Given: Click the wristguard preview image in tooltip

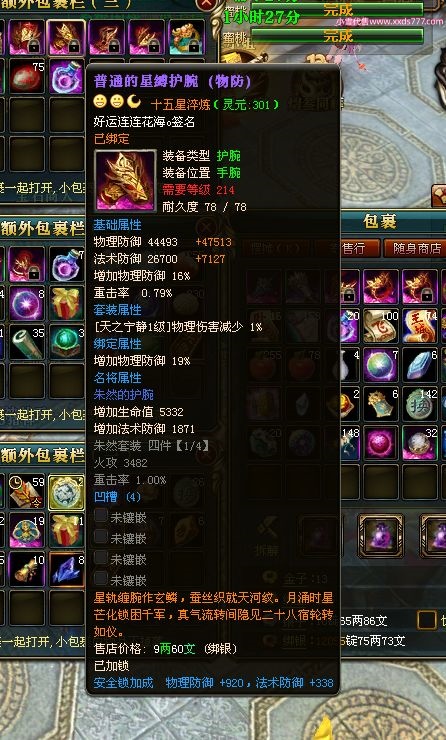Looking at the screenshot, I should click(x=126, y=180).
